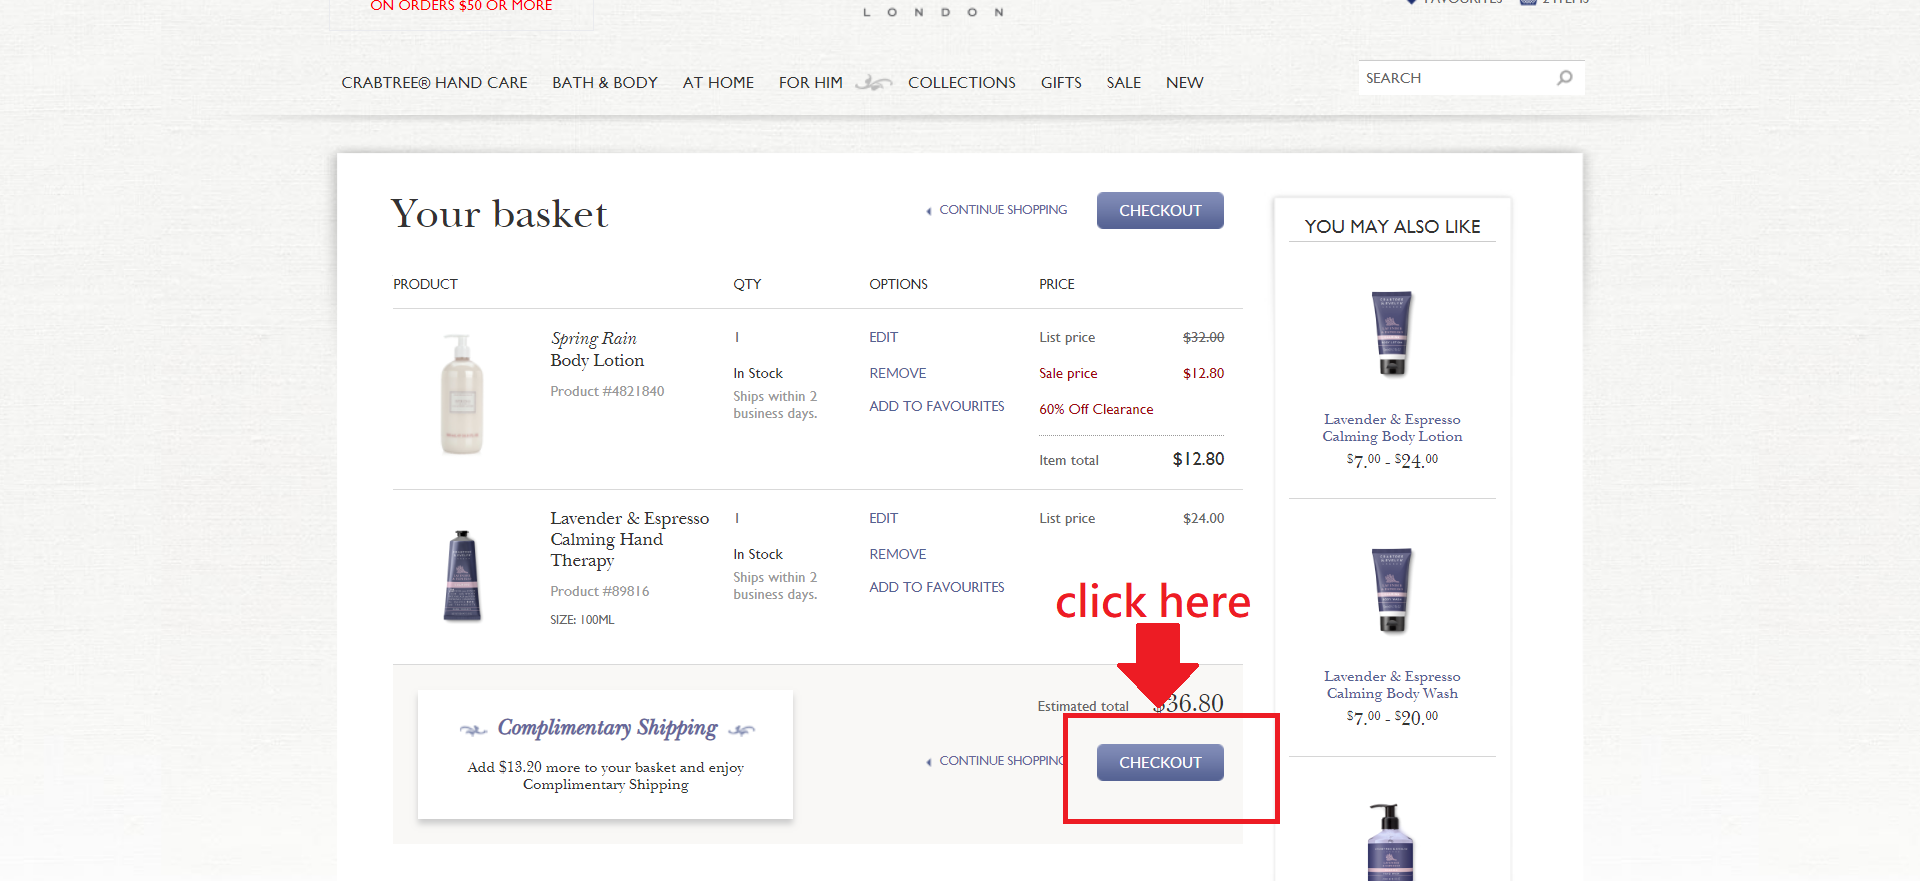This screenshot has height=881, width=1920.
Task: Open the Bath & Body menu
Action: click(x=605, y=83)
